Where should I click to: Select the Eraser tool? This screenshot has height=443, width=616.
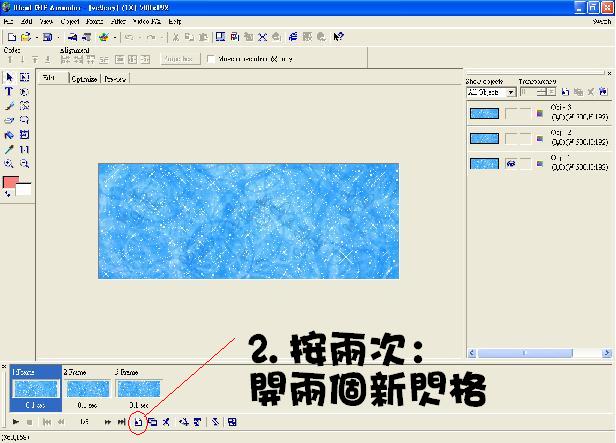(9, 120)
